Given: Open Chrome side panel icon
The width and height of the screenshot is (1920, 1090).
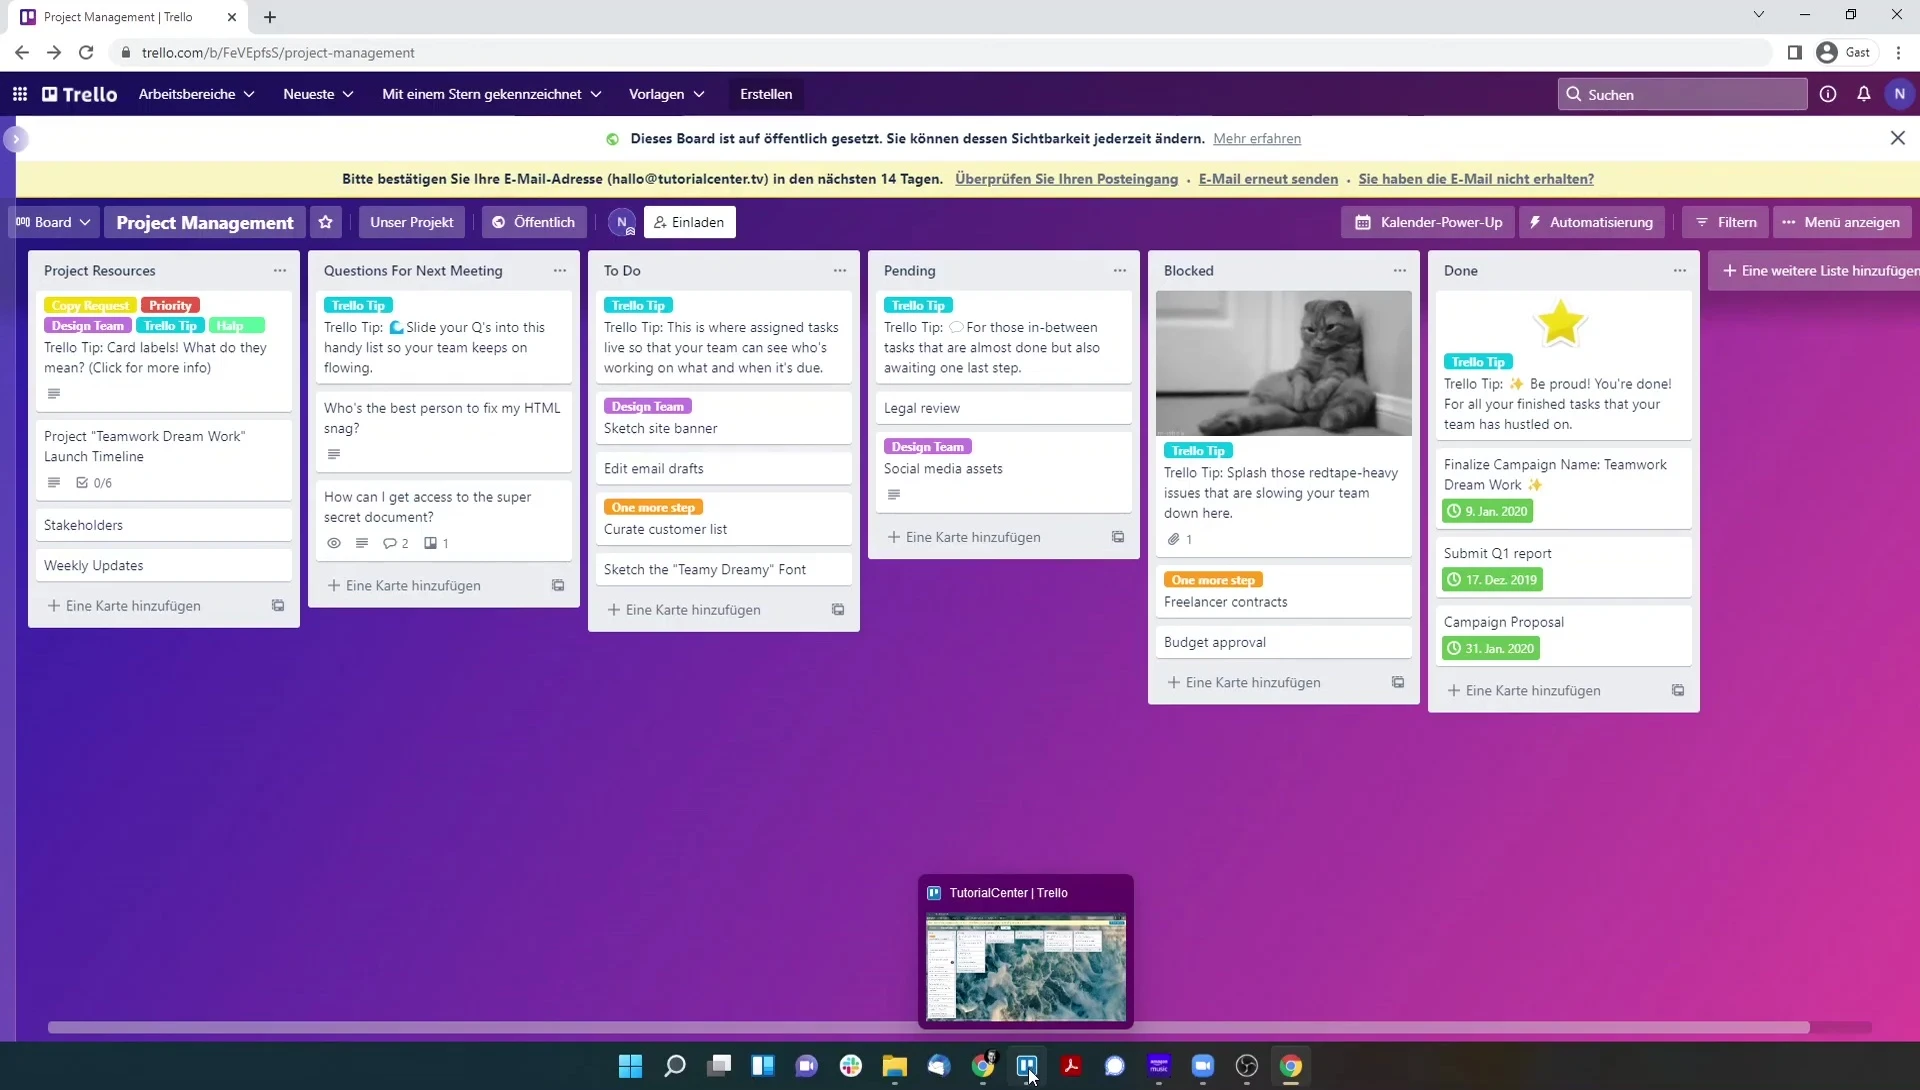Looking at the screenshot, I should click(x=1795, y=52).
